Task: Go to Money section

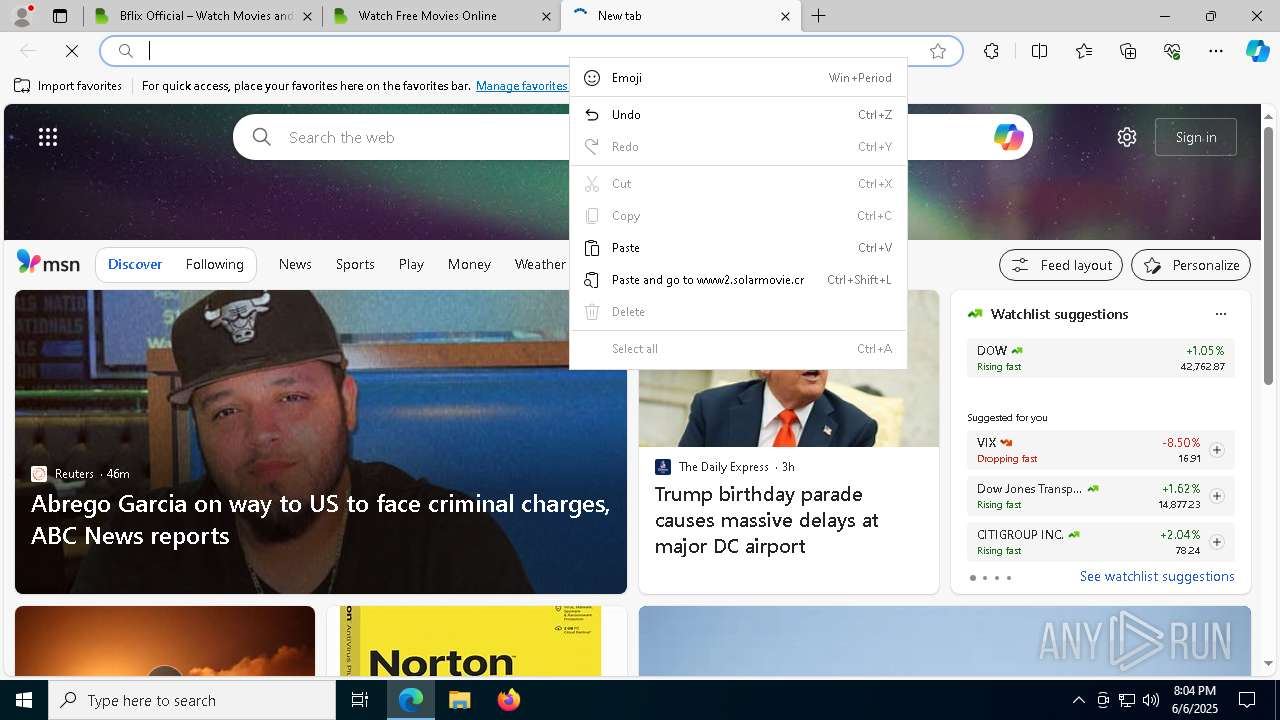Action: tap(469, 265)
